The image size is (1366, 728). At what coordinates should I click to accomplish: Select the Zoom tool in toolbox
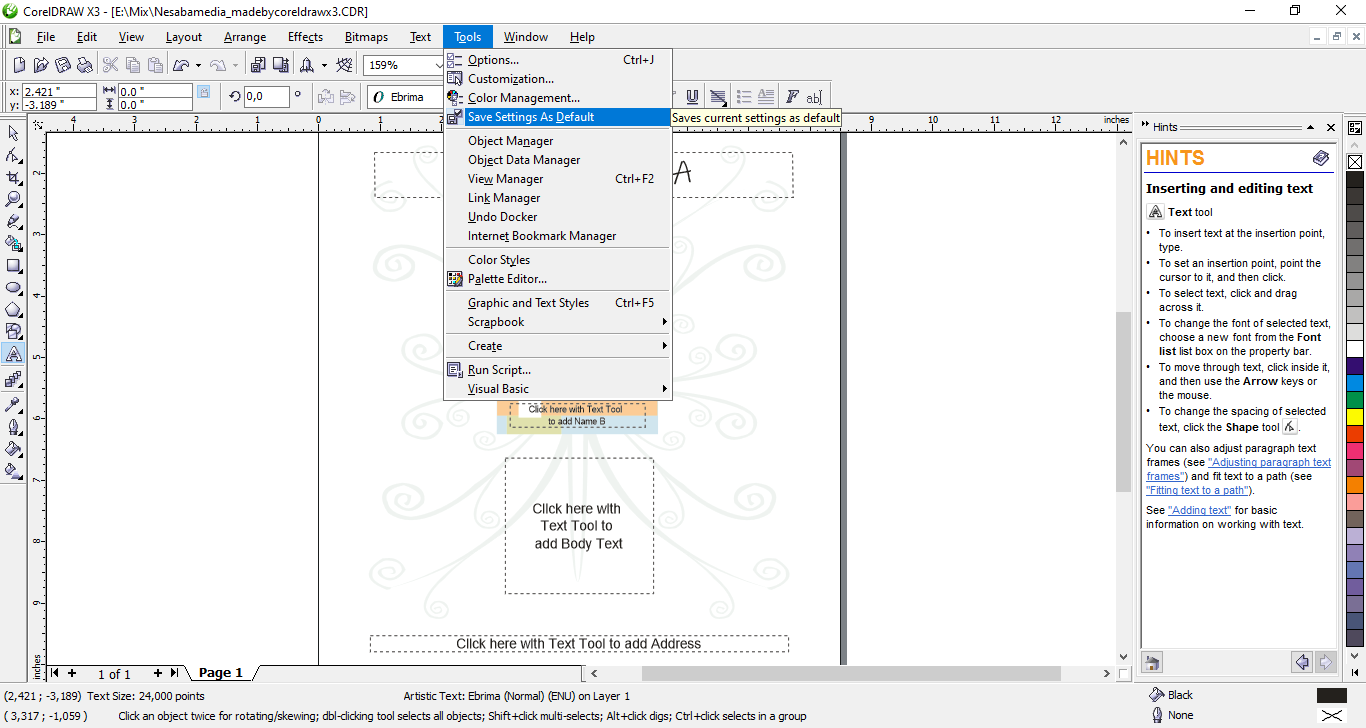(x=14, y=200)
